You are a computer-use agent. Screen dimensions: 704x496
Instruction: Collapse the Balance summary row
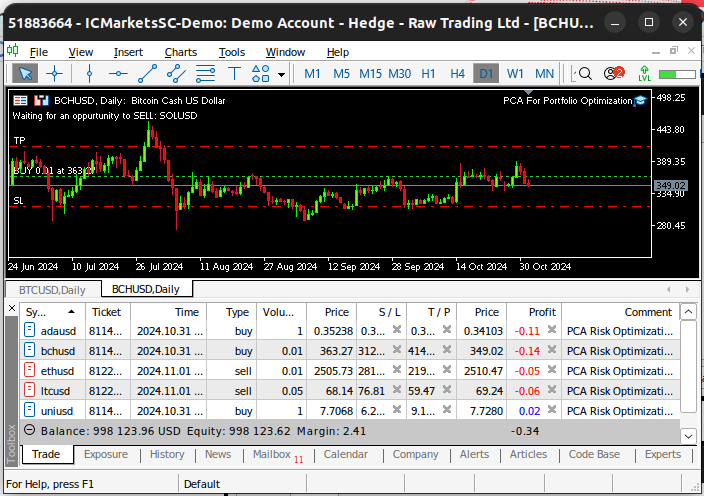(30, 430)
